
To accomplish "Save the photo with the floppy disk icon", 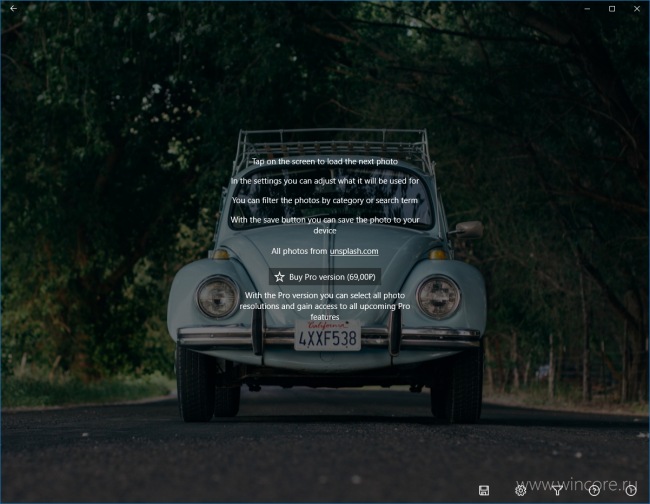I will pyautogui.click(x=484, y=490).
